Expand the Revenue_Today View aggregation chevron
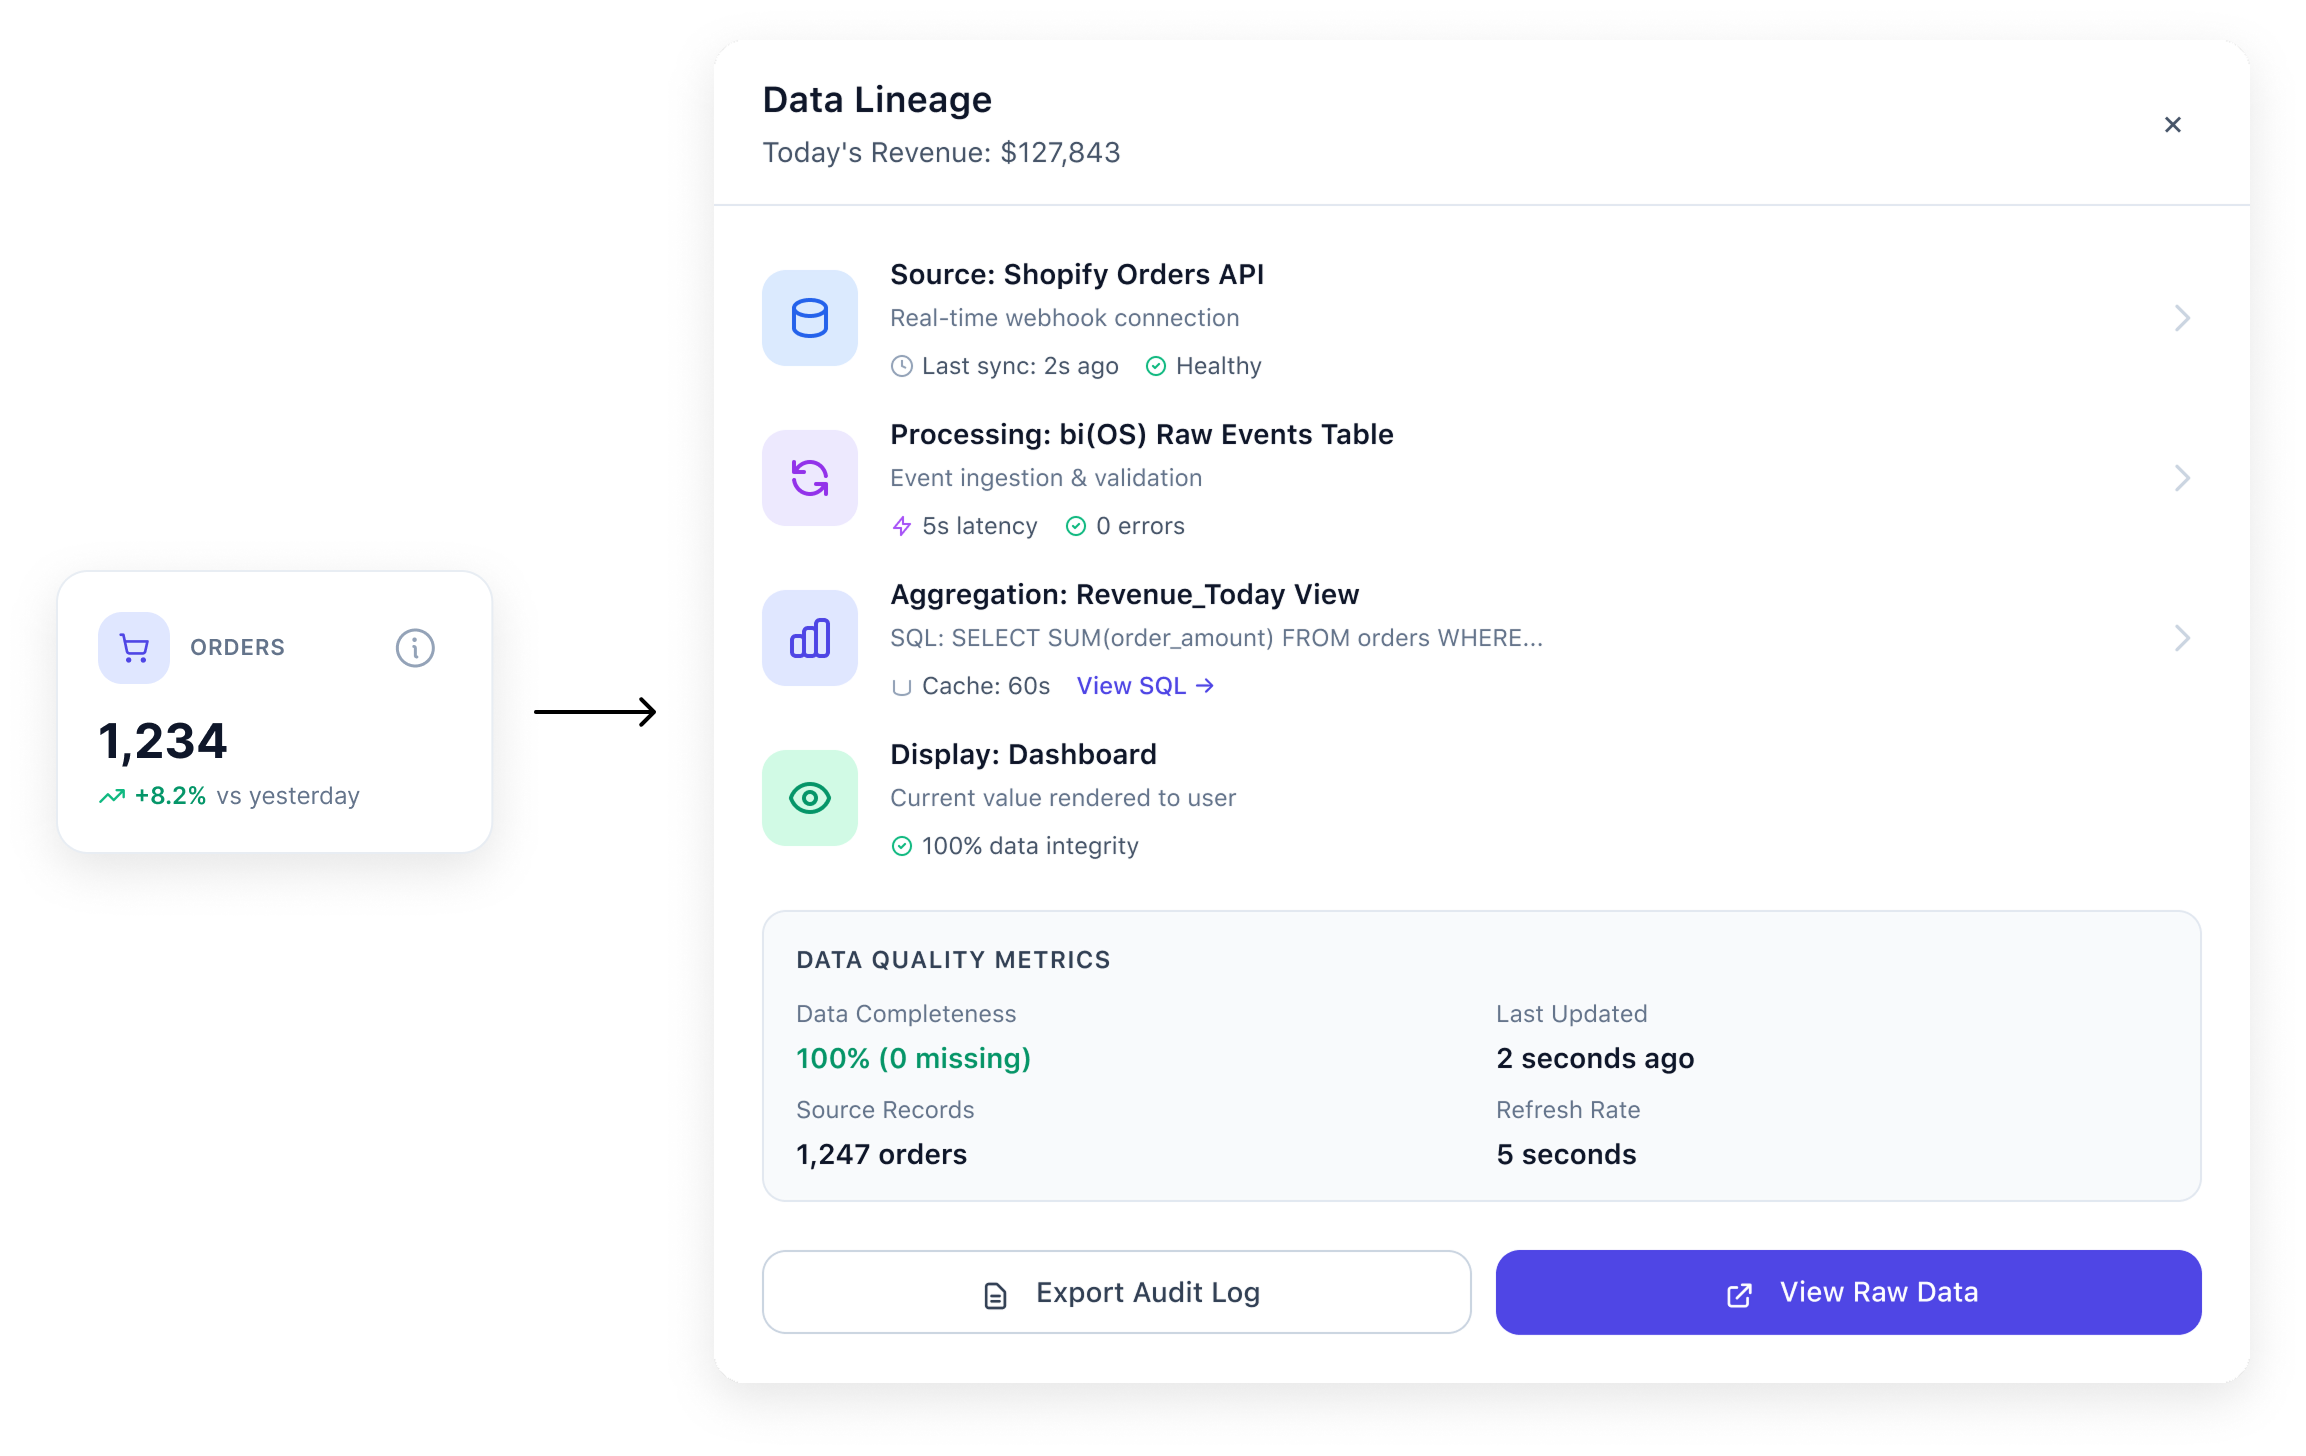This screenshot has height=1456, width=2306. click(x=2182, y=638)
